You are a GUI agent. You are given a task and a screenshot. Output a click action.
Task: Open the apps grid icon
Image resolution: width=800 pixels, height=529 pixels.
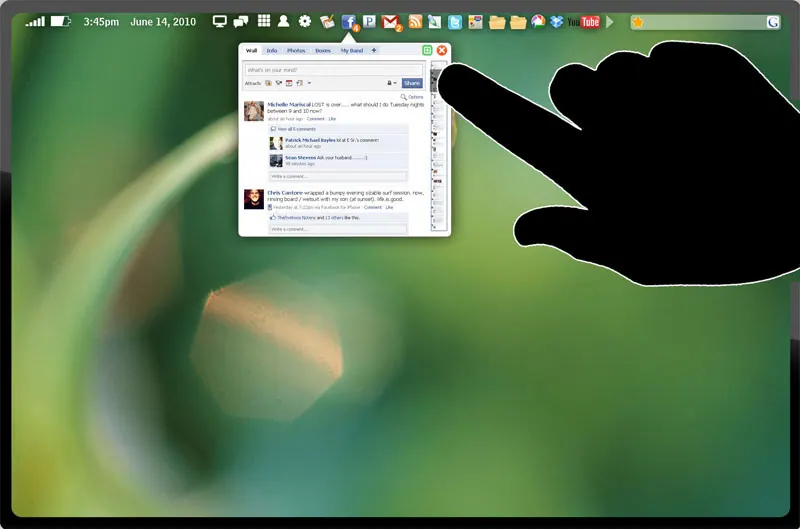pos(264,21)
